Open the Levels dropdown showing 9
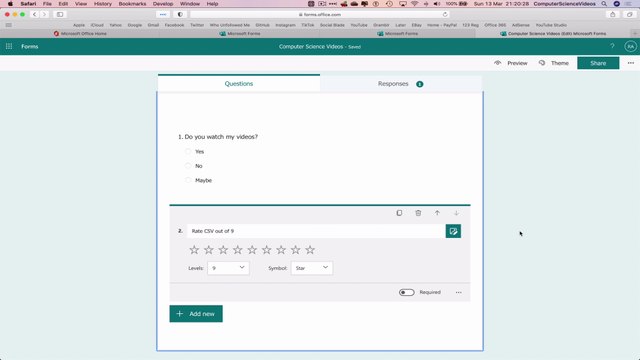The image size is (640, 360). 228,268
